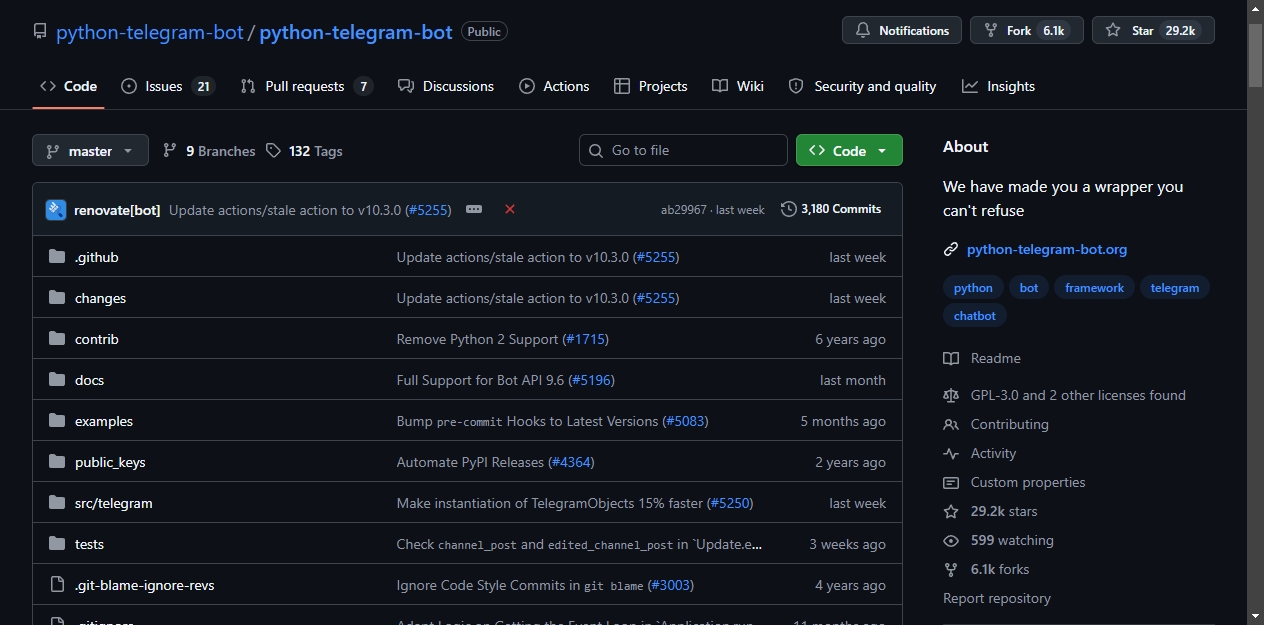Open the Actions tab
This screenshot has width=1264, height=625.
pos(554,86)
